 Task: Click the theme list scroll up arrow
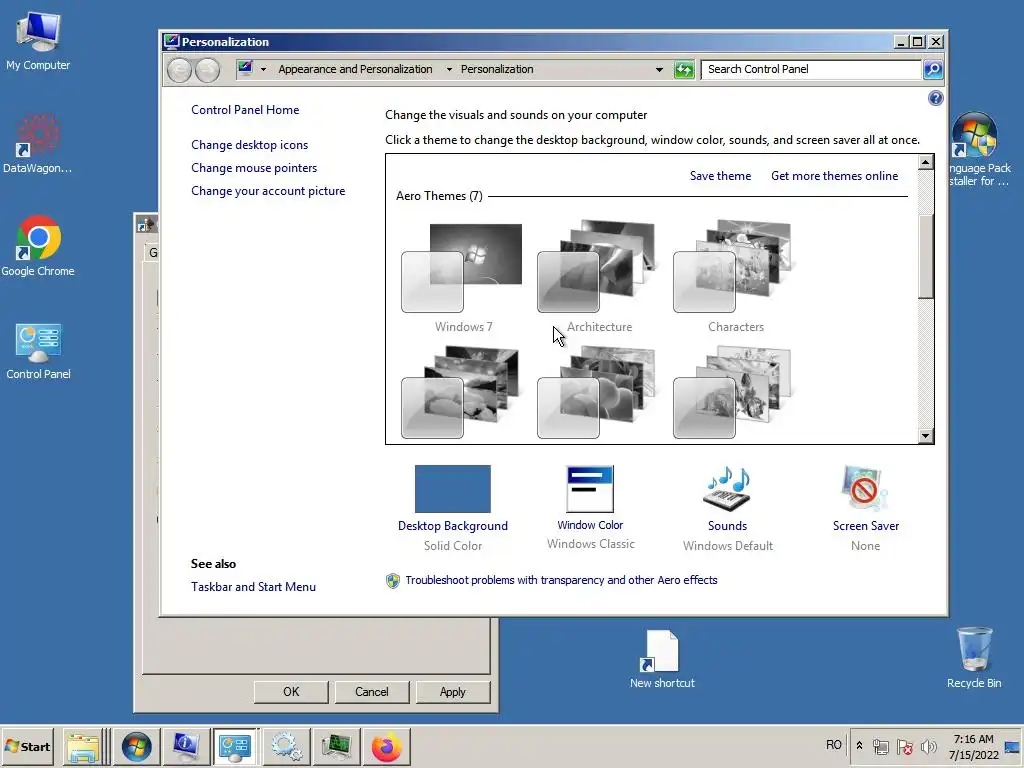(925, 162)
